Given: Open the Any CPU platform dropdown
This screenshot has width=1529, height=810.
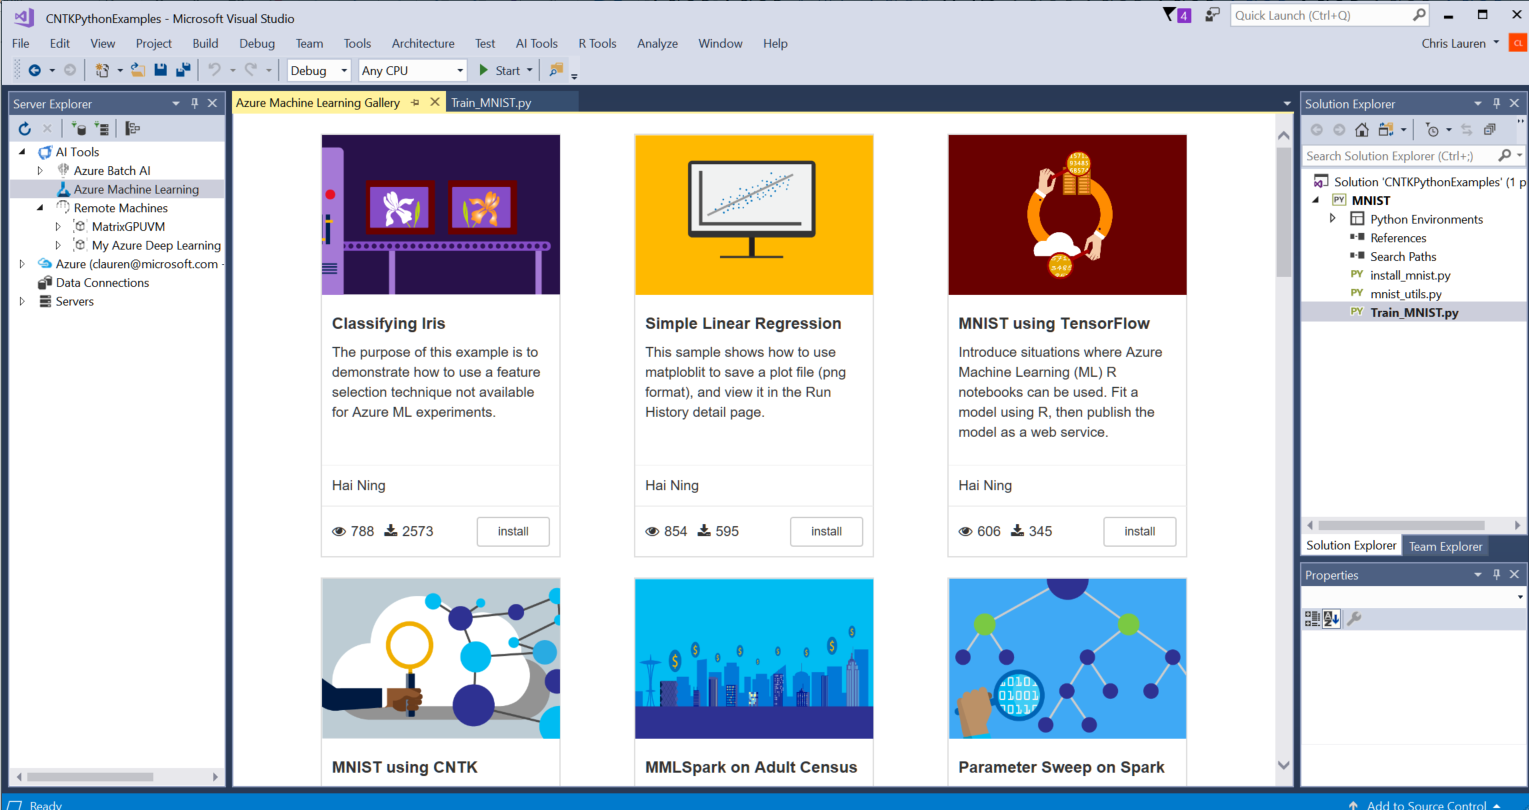Looking at the screenshot, I should (x=414, y=70).
